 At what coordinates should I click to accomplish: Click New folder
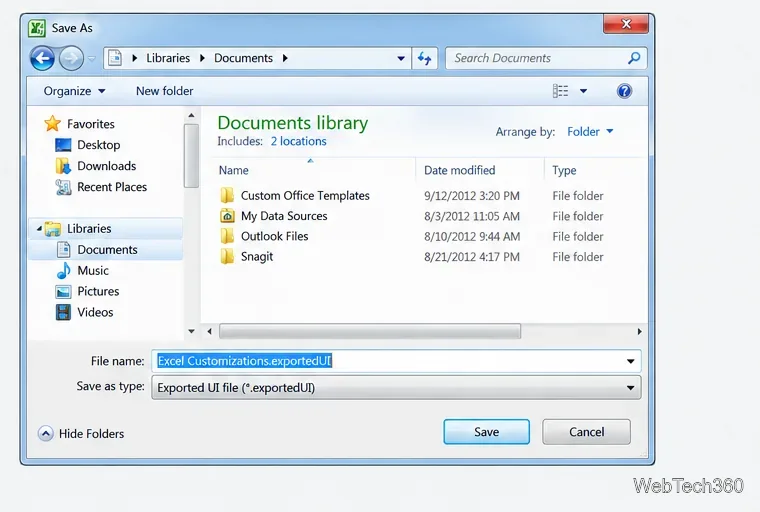164,91
